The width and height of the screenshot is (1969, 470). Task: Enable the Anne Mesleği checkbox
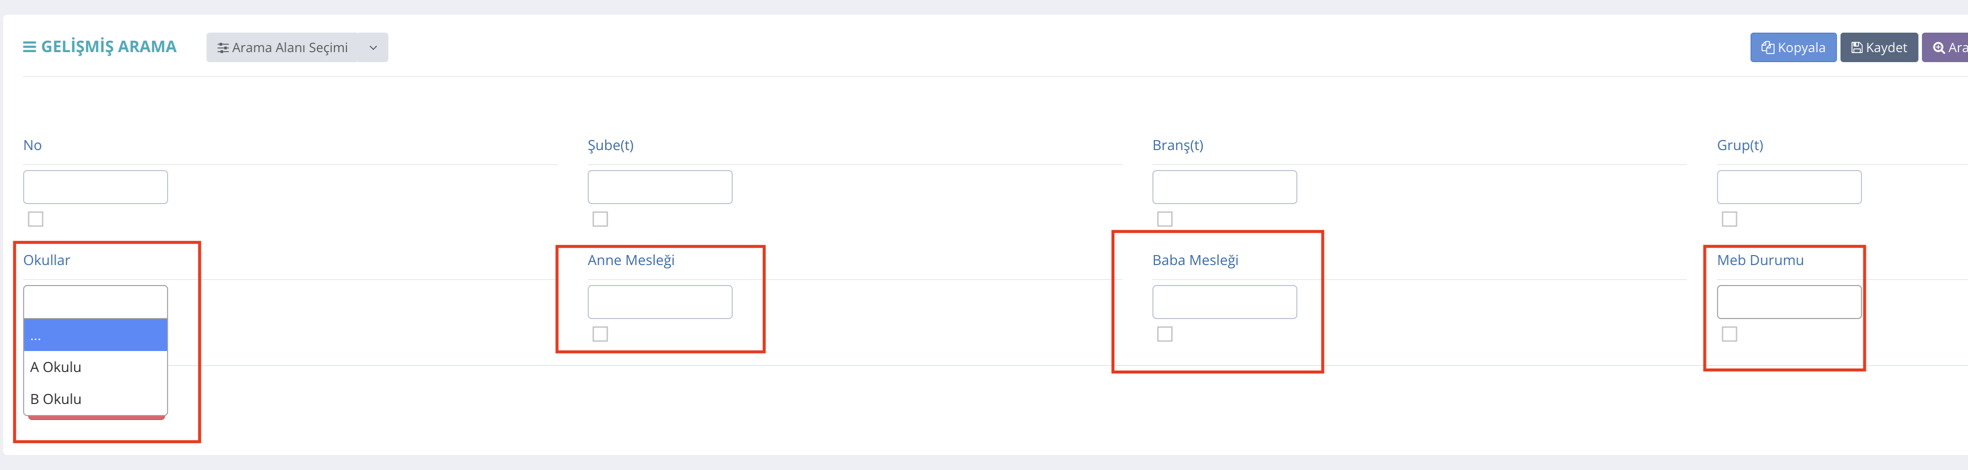(600, 334)
